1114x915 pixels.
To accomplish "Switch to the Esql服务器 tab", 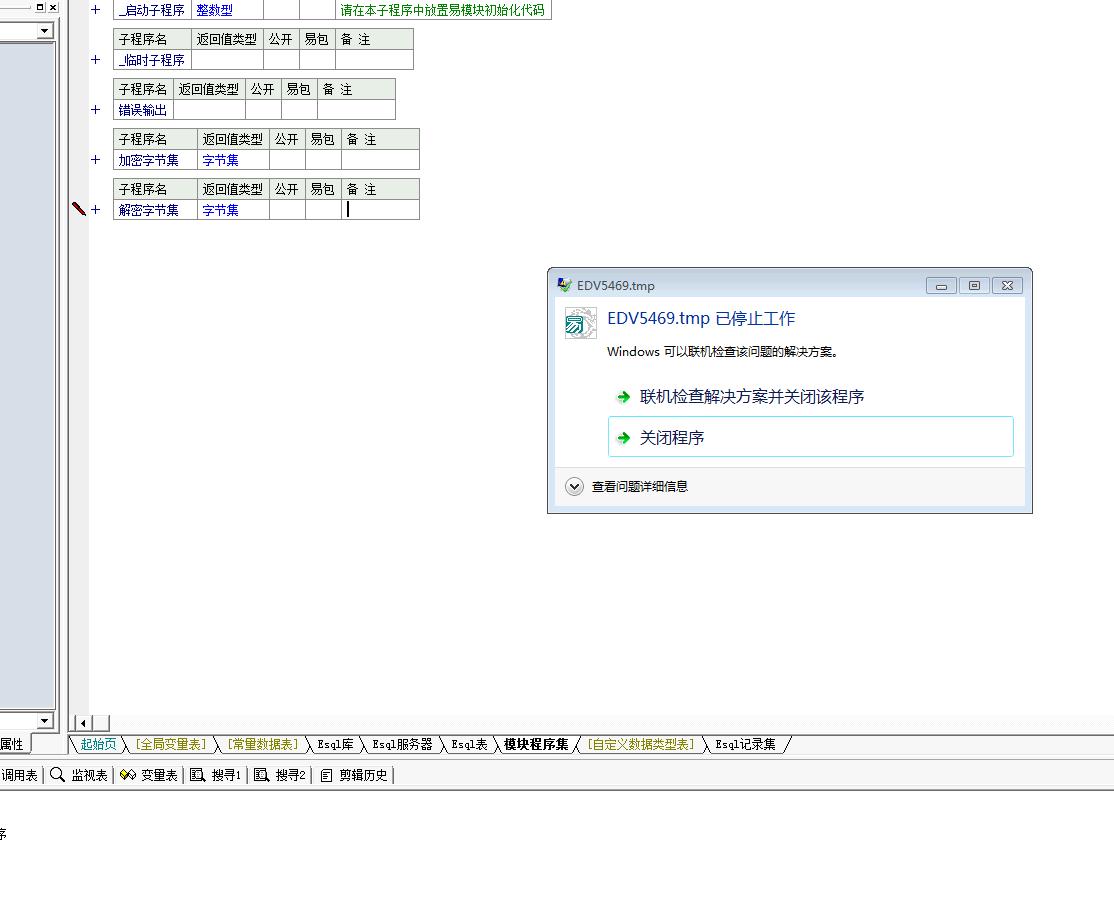I will coord(402,744).
